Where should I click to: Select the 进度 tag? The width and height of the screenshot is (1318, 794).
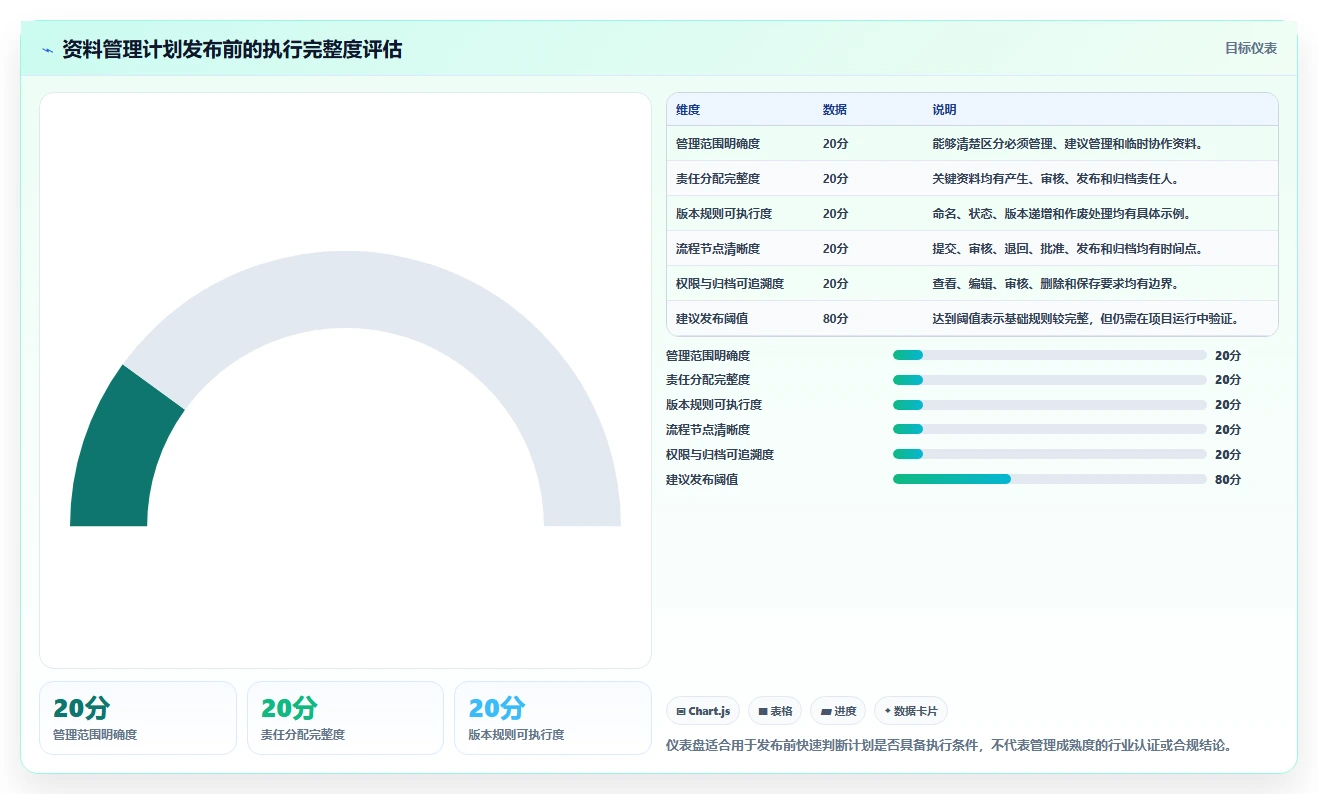coord(838,711)
